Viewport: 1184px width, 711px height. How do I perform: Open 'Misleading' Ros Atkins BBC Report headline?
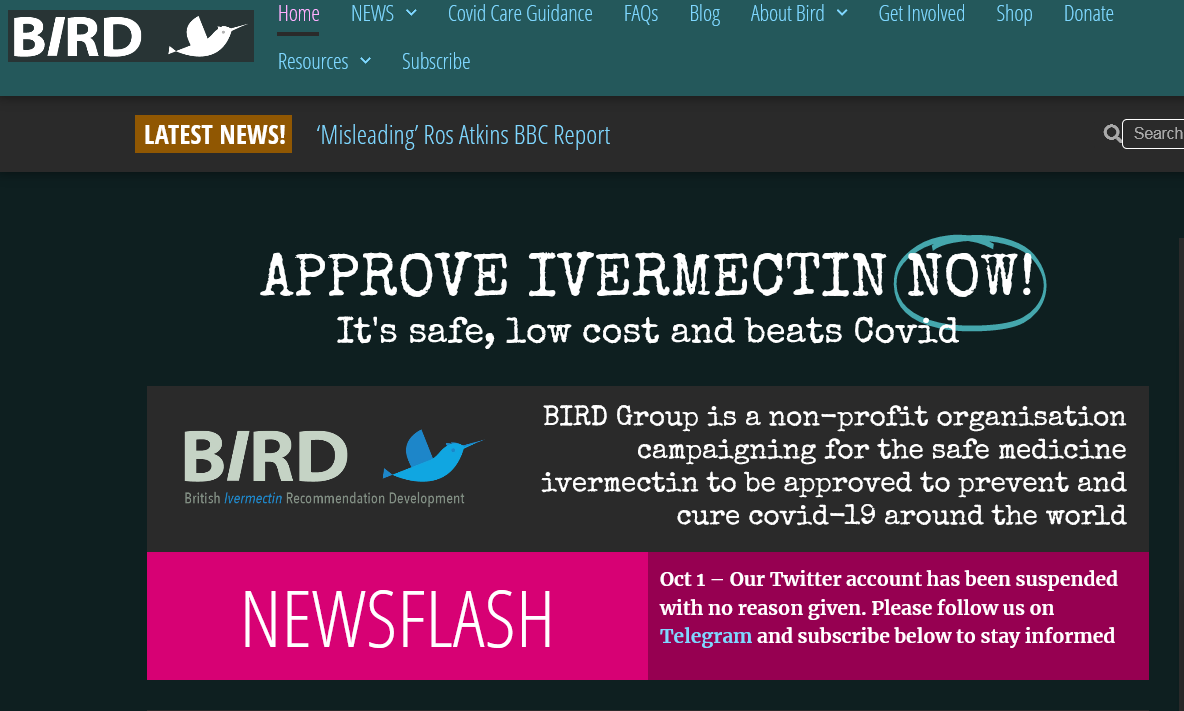(x=464, y=135)
